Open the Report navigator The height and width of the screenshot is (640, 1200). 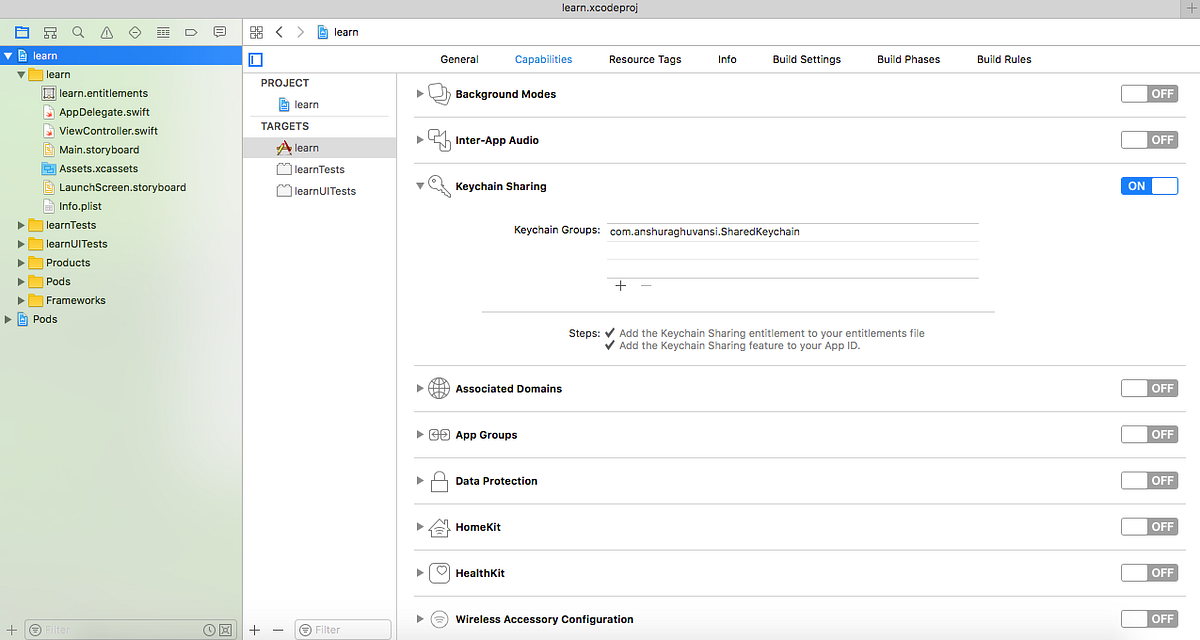tap(219, 31)
